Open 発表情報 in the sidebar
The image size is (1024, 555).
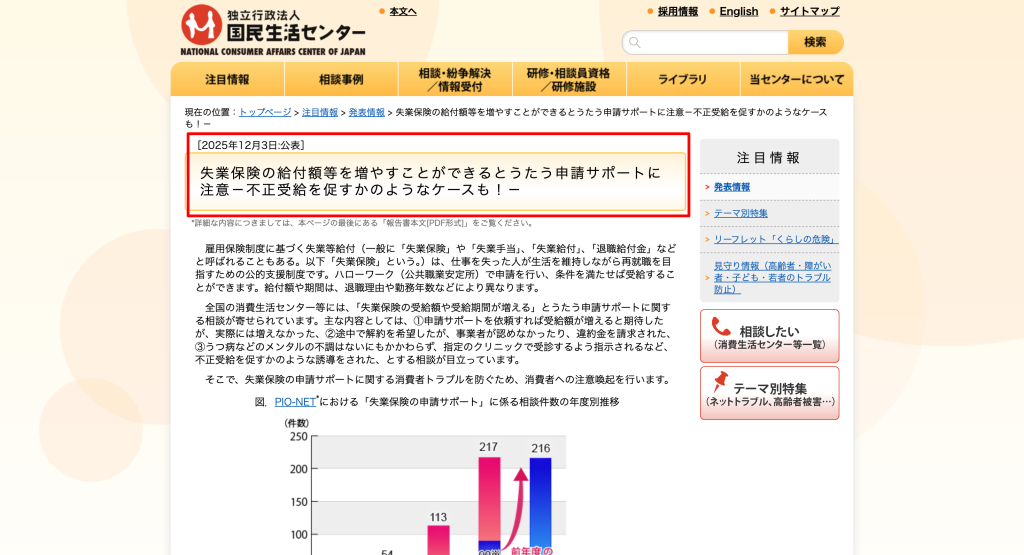tap(731, 187)
